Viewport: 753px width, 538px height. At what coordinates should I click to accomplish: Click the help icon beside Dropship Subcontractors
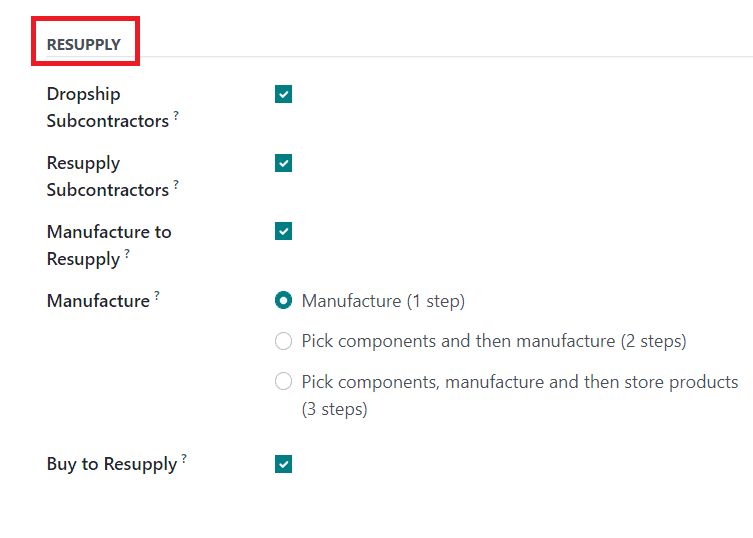(176, 116)
